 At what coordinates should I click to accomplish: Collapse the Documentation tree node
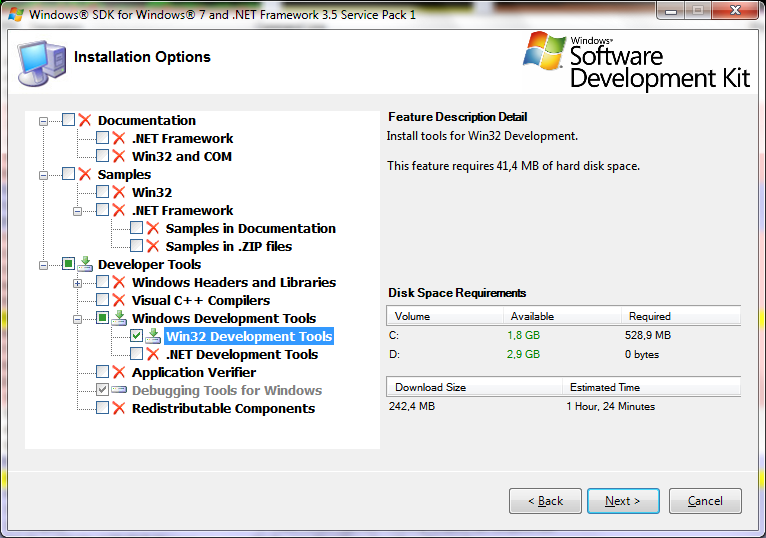coord(43,121)
